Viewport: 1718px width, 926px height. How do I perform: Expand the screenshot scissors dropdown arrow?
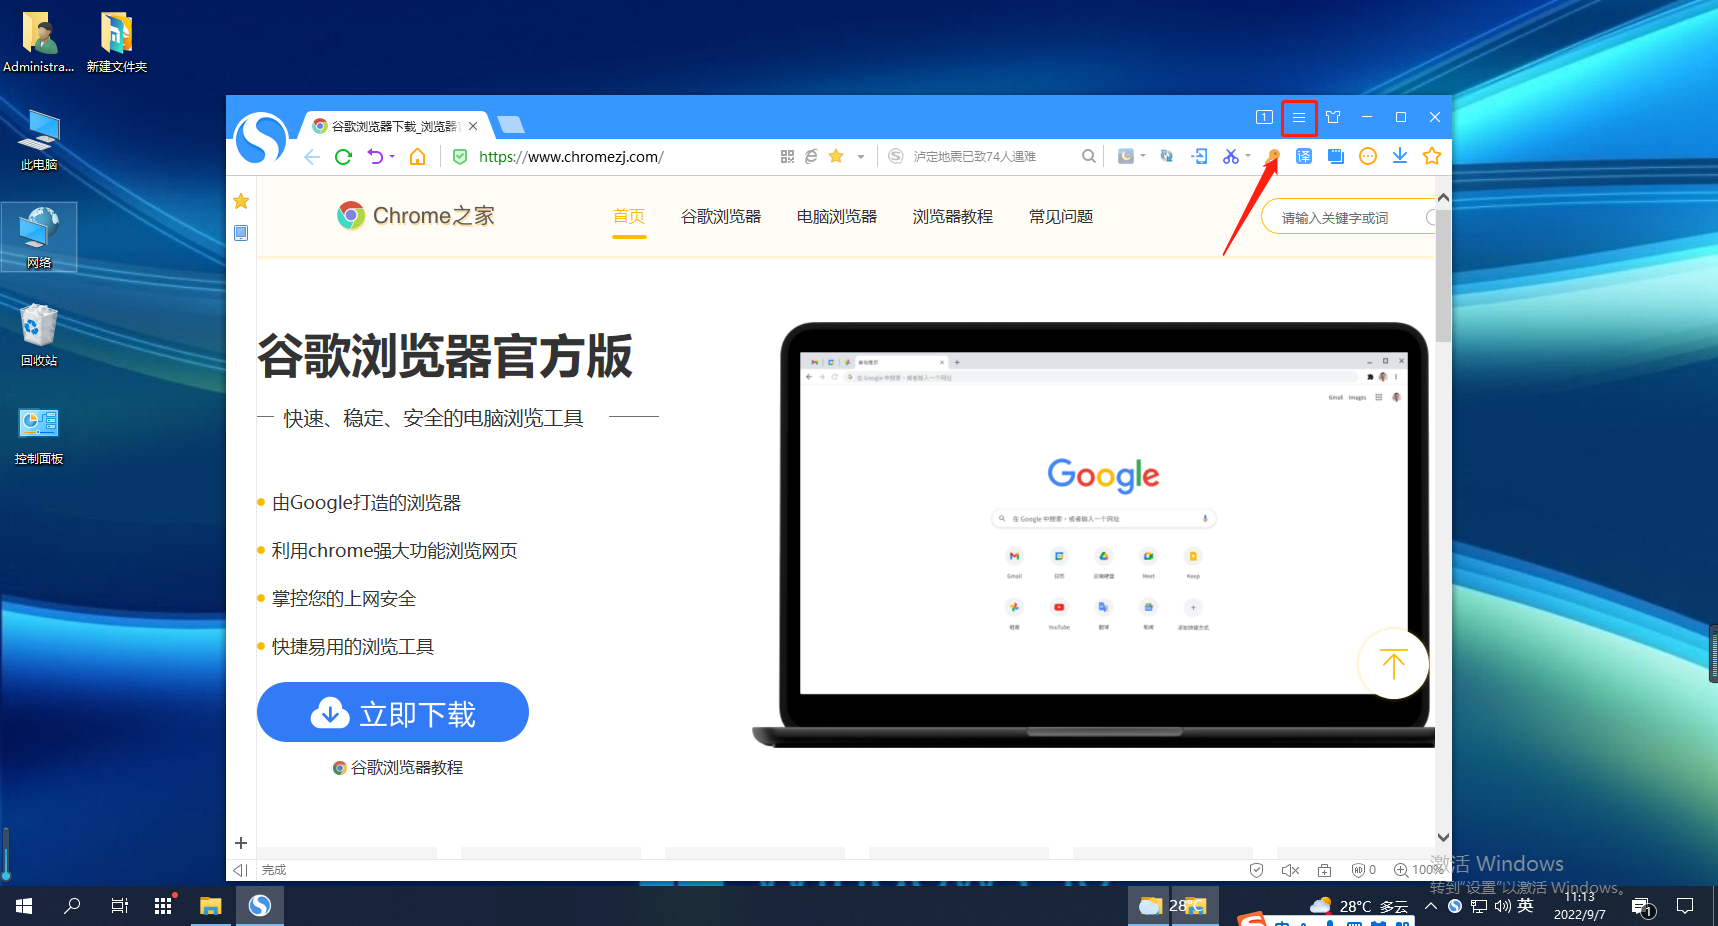(x=1248, y=156)
